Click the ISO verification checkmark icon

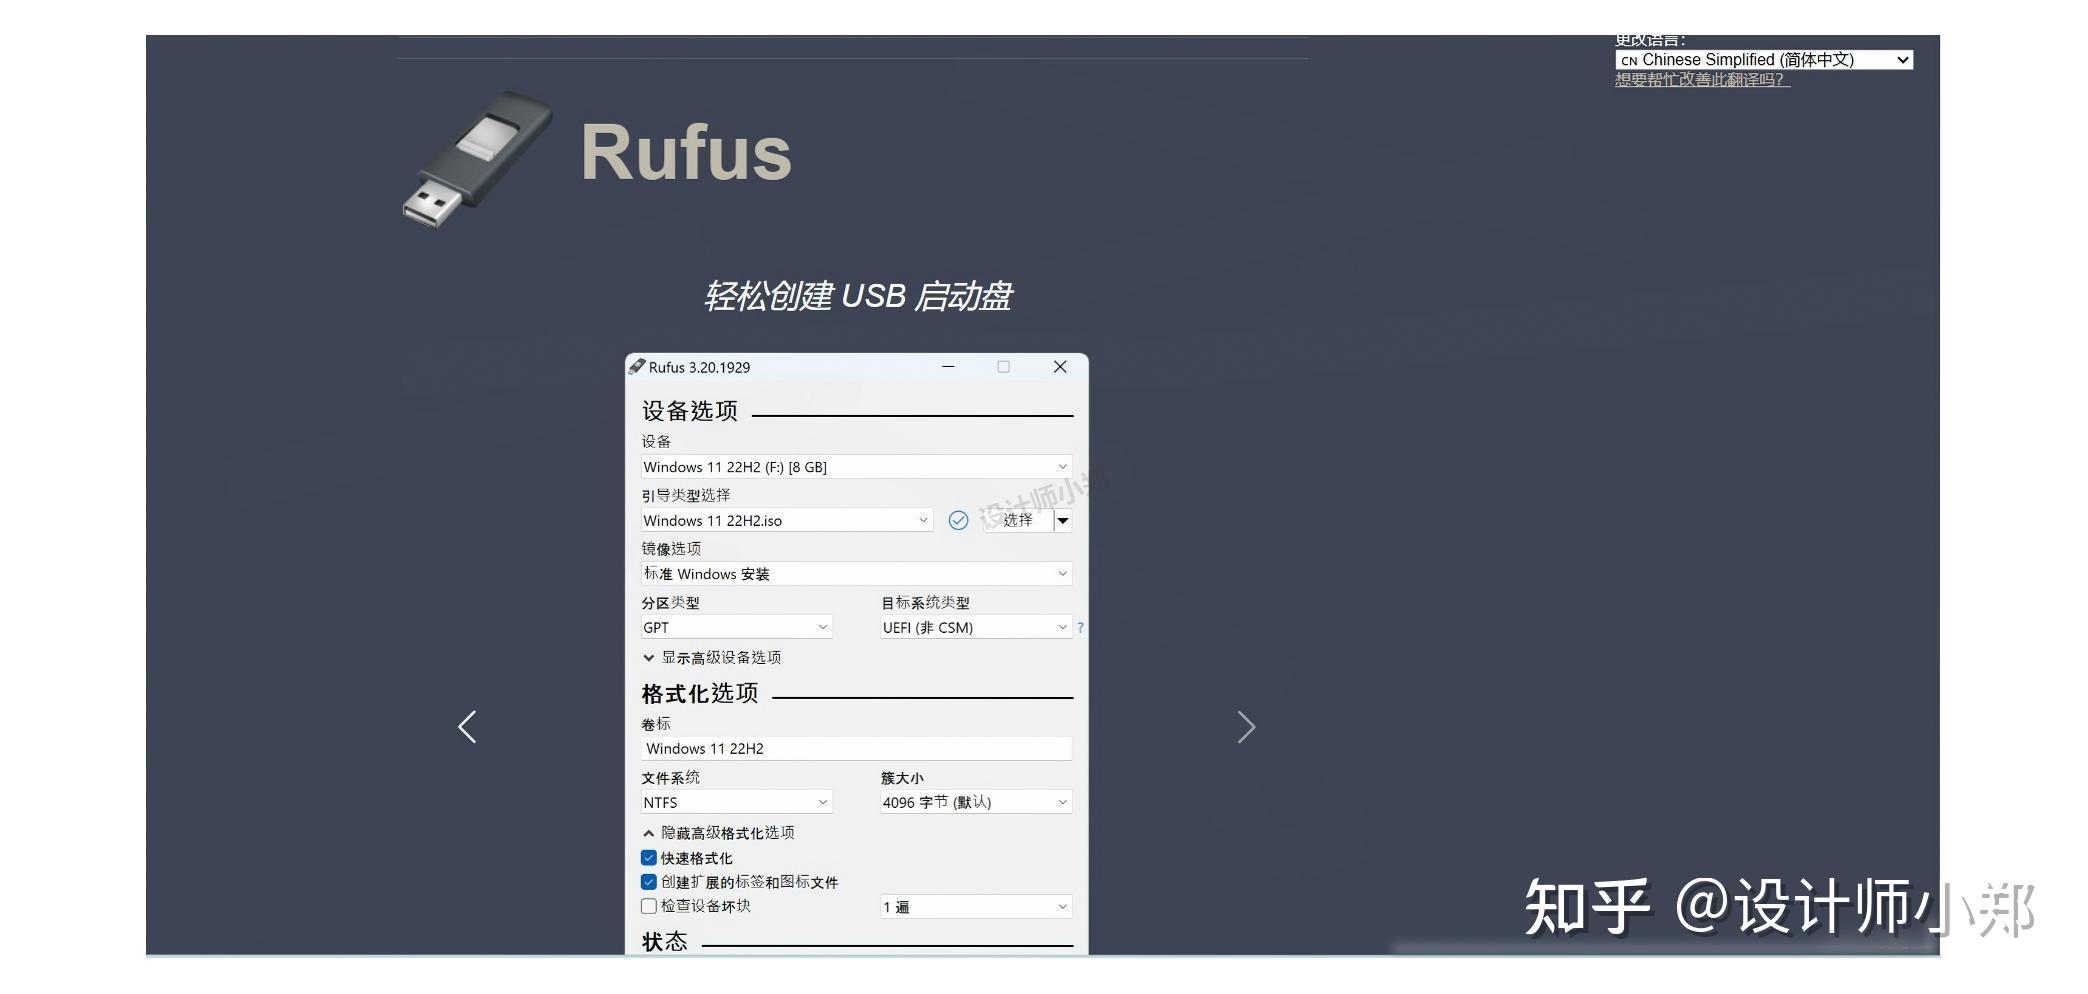click(x=958, y=520)
